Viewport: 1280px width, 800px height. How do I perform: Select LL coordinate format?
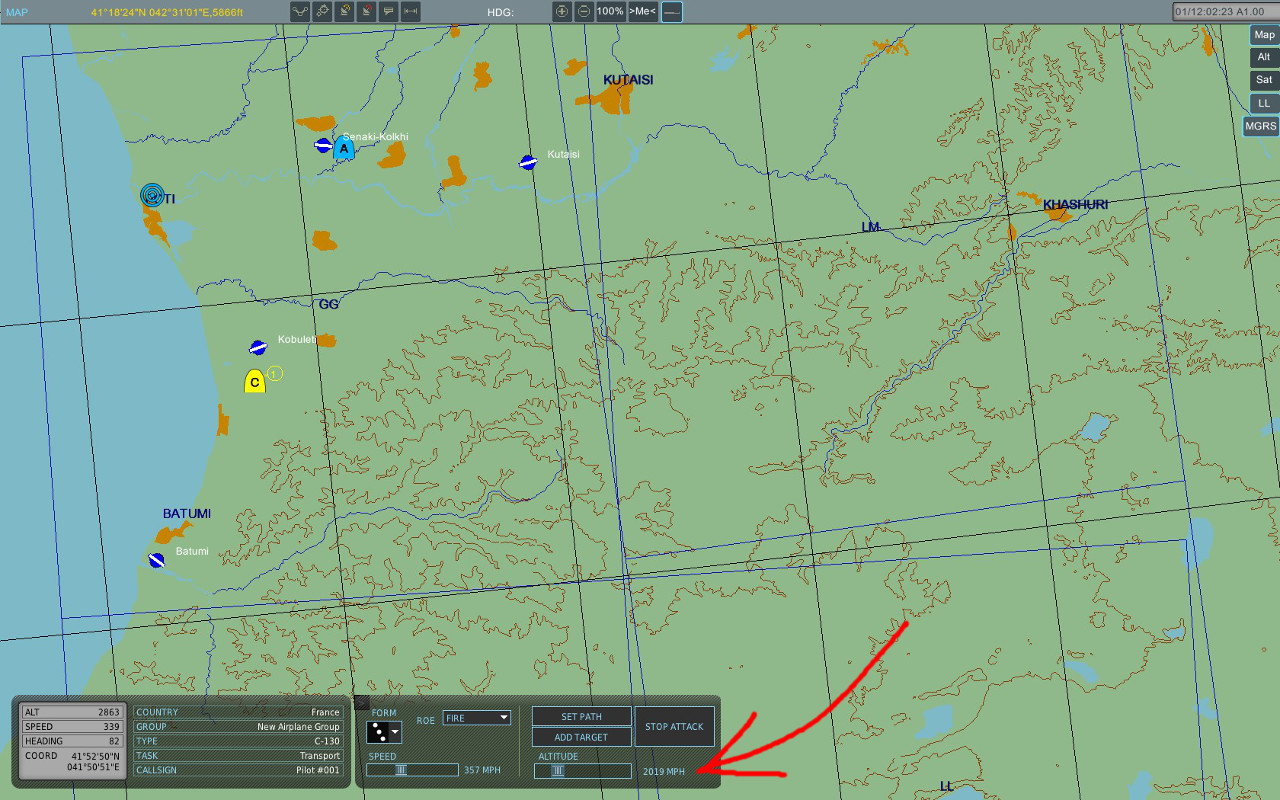coord(1264,104)
